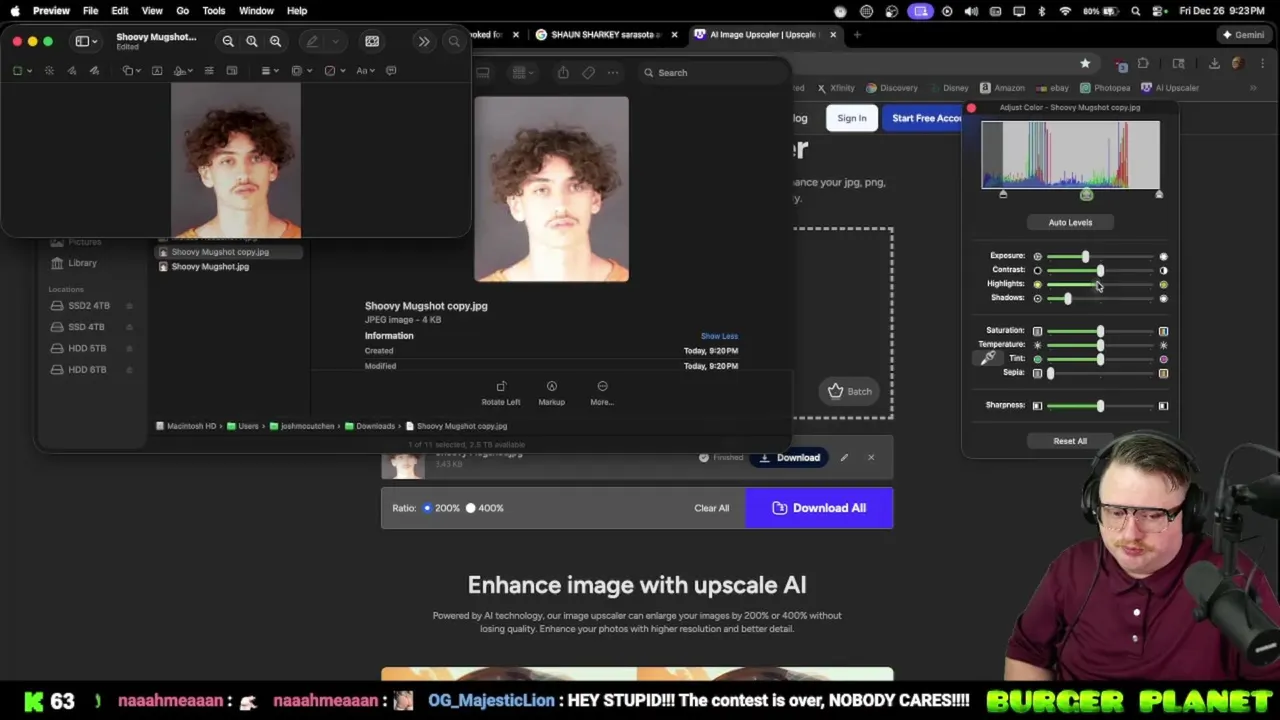Click the Finder Search field
1280x720 pixels.
(712, 73)
